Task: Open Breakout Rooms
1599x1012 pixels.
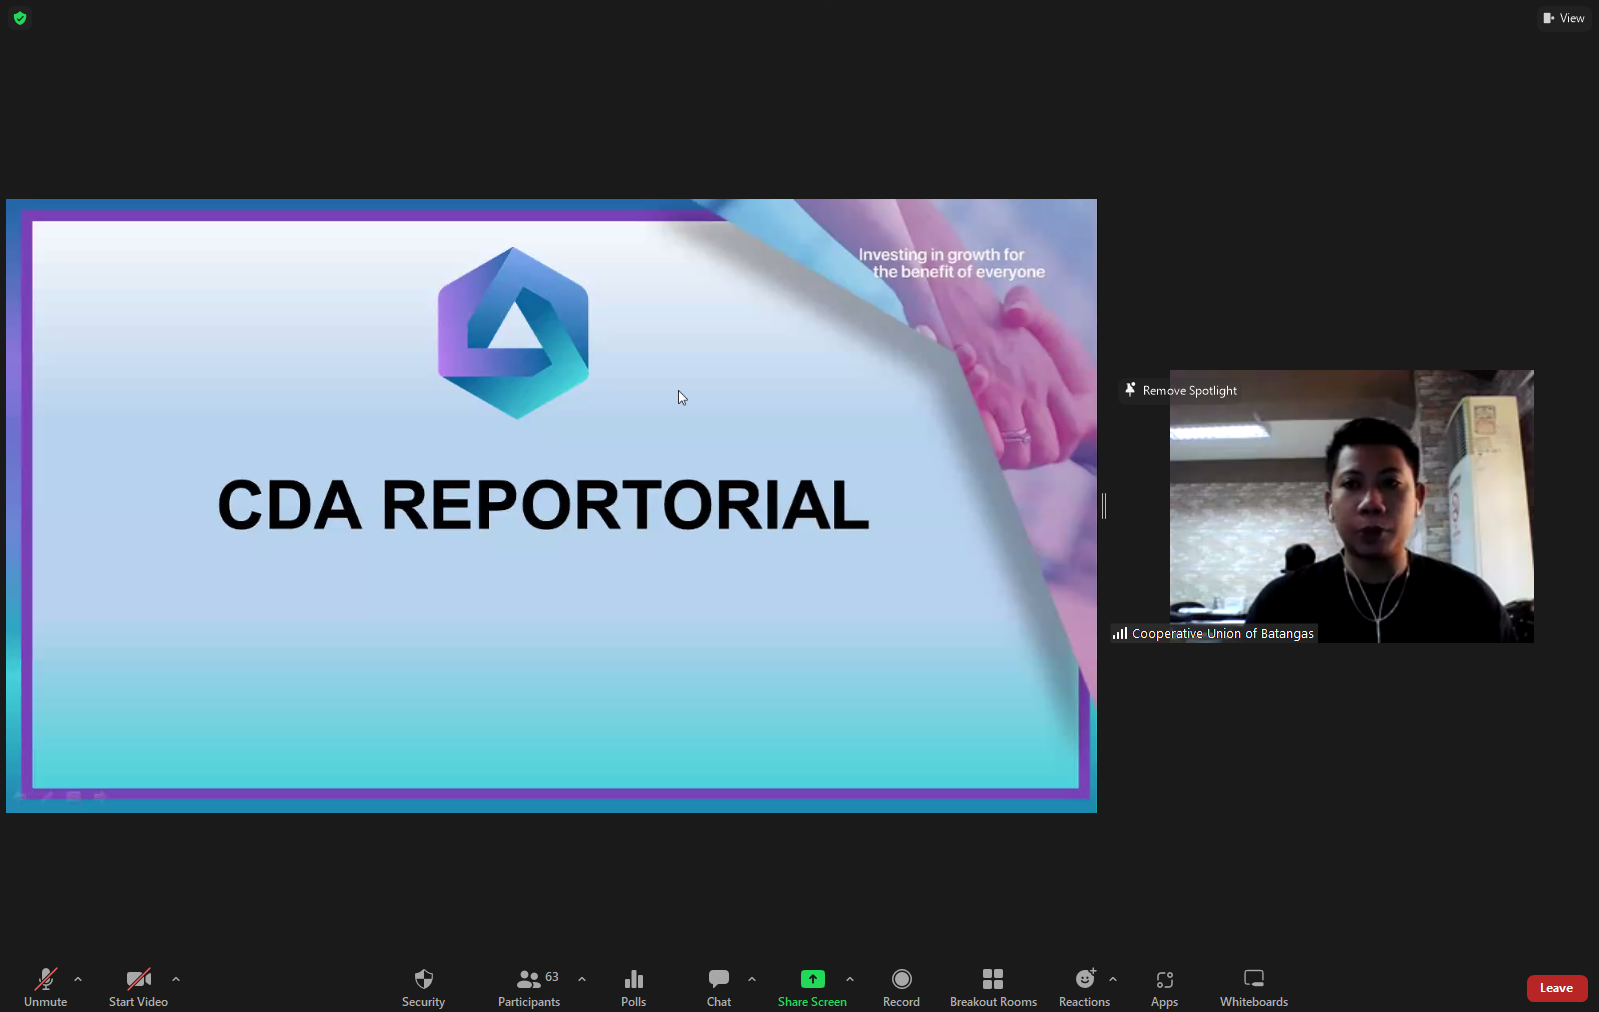Action: pyautogui.click(x=993, y=987)
